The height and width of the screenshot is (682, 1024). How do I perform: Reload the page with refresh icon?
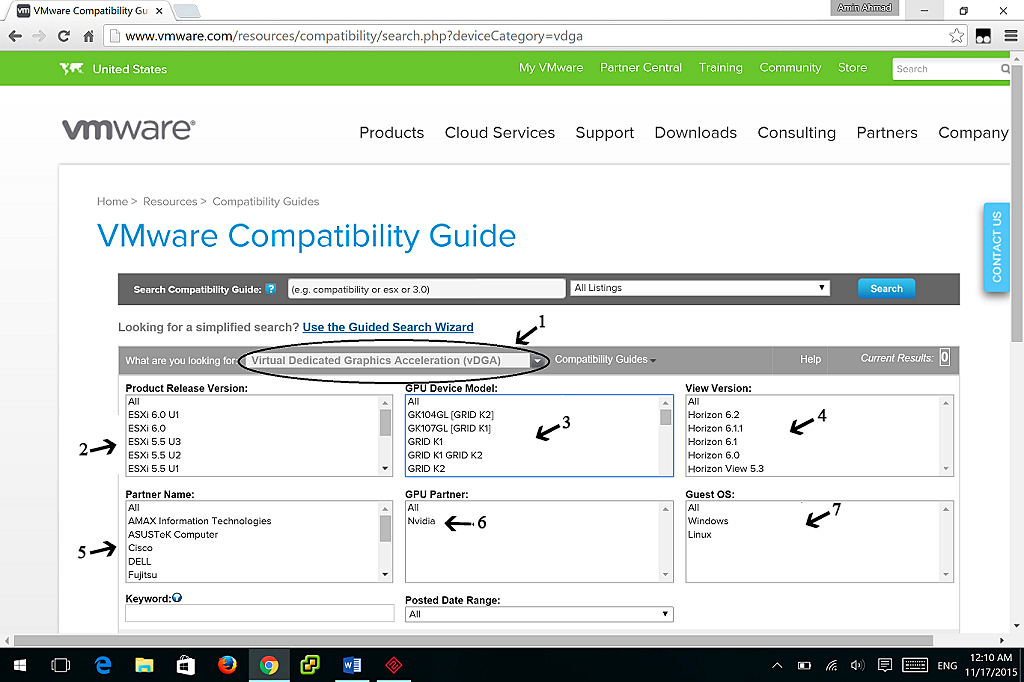63,36
